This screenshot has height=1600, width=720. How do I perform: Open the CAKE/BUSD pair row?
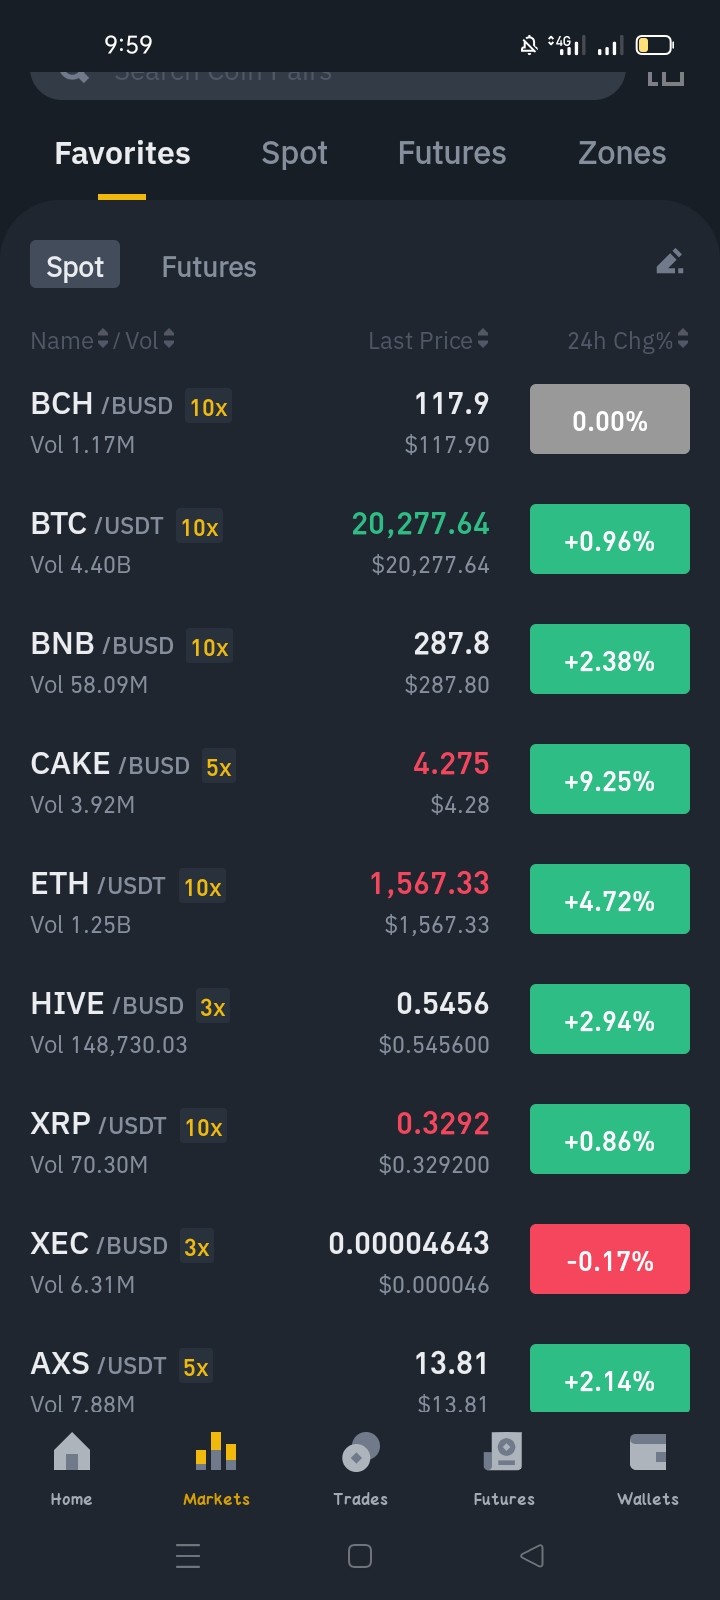tap(360, 780)
